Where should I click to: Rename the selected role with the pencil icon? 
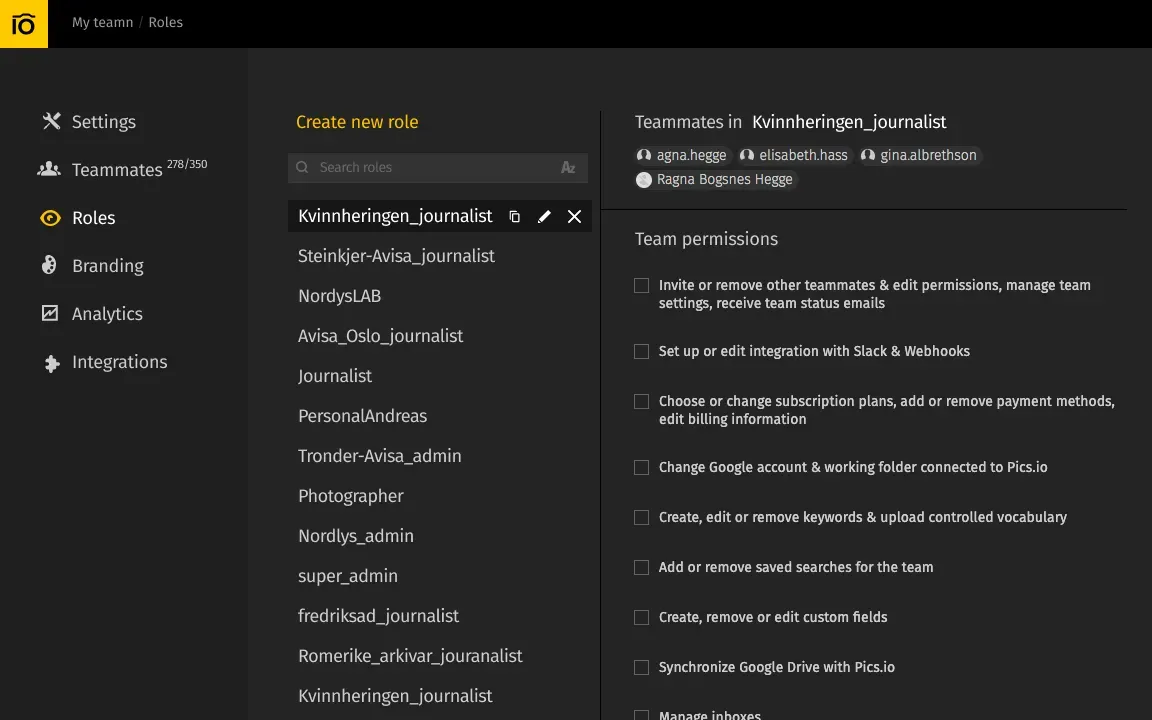point(544,216)
